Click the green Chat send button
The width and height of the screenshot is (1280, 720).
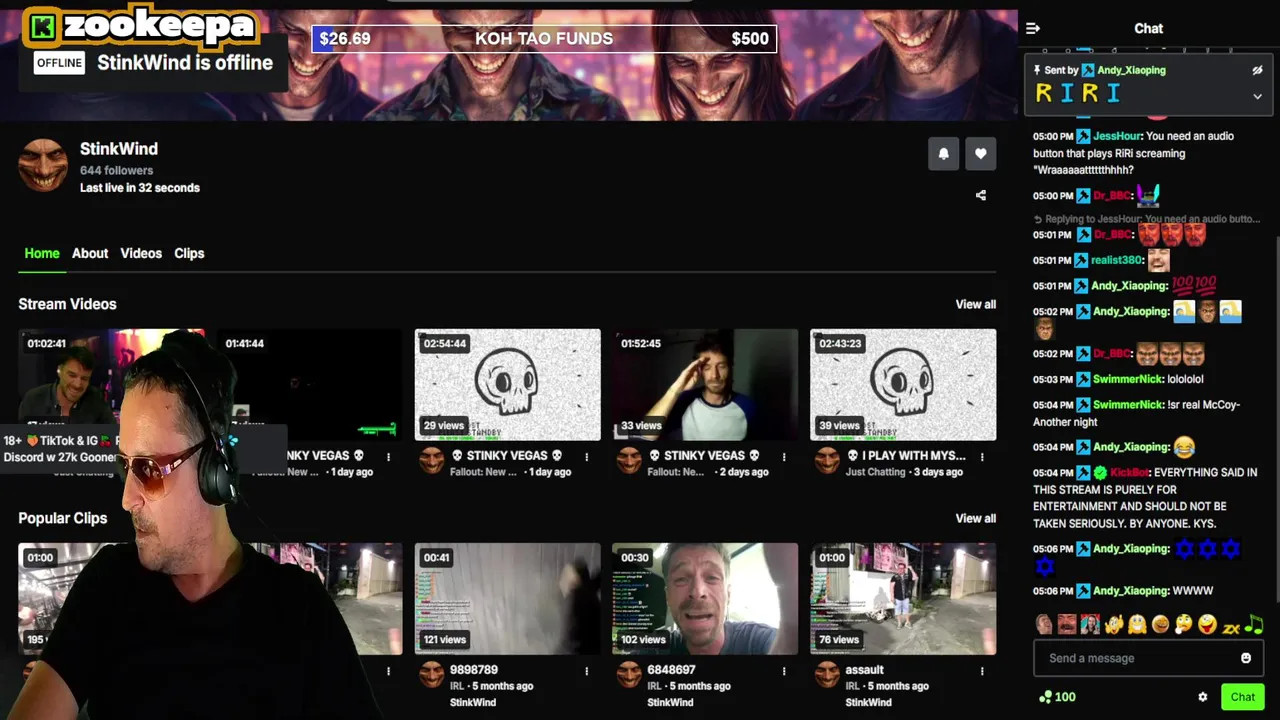pyautogui.click(x=1243, y=697)
